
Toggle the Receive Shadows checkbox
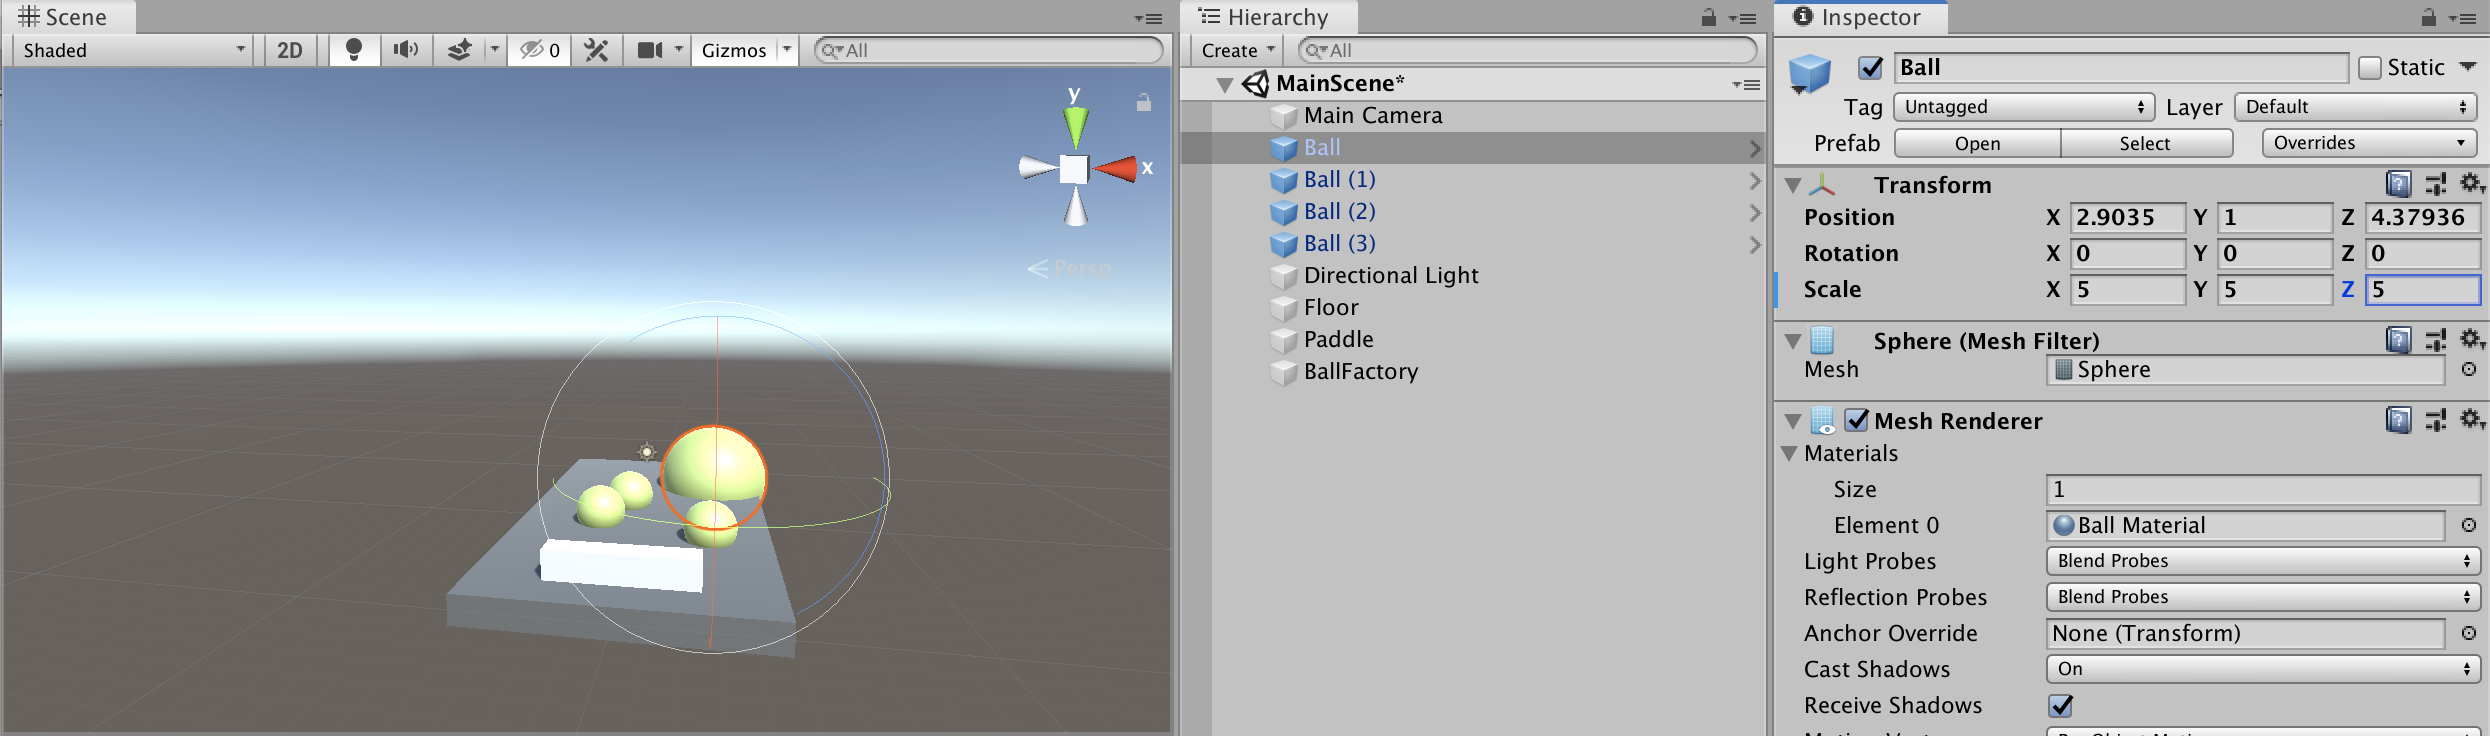2061,706
